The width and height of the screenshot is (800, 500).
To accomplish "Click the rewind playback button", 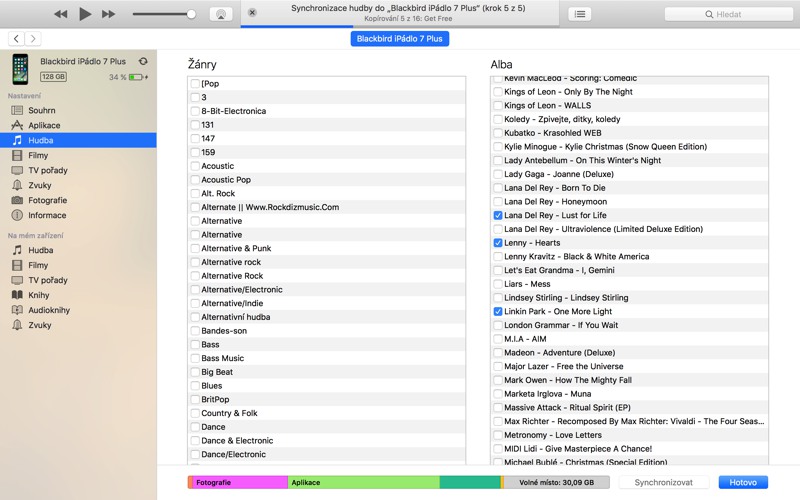I will 61,14.
